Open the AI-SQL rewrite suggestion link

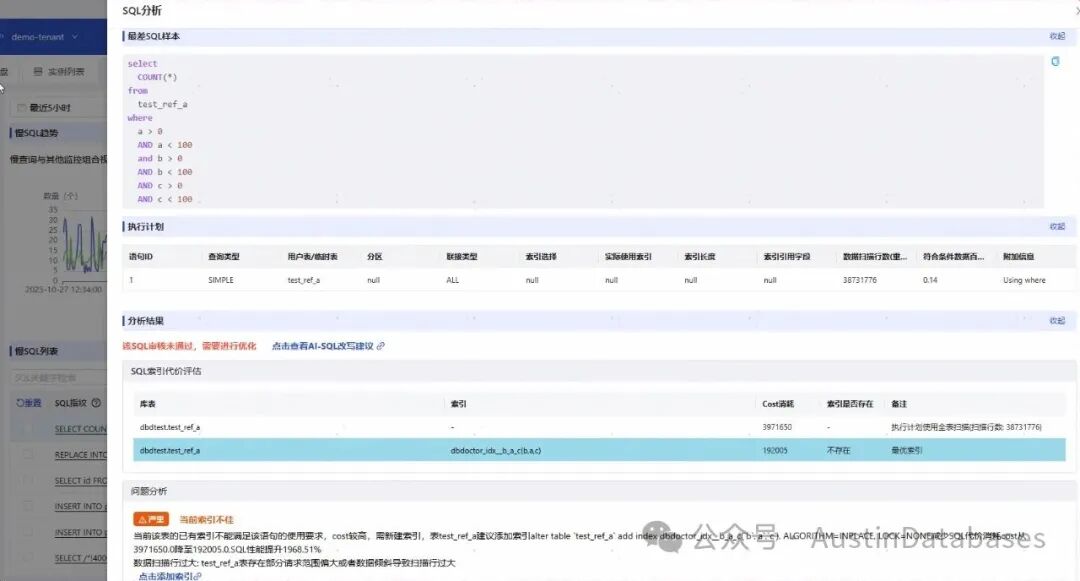(x=328, y=346)
